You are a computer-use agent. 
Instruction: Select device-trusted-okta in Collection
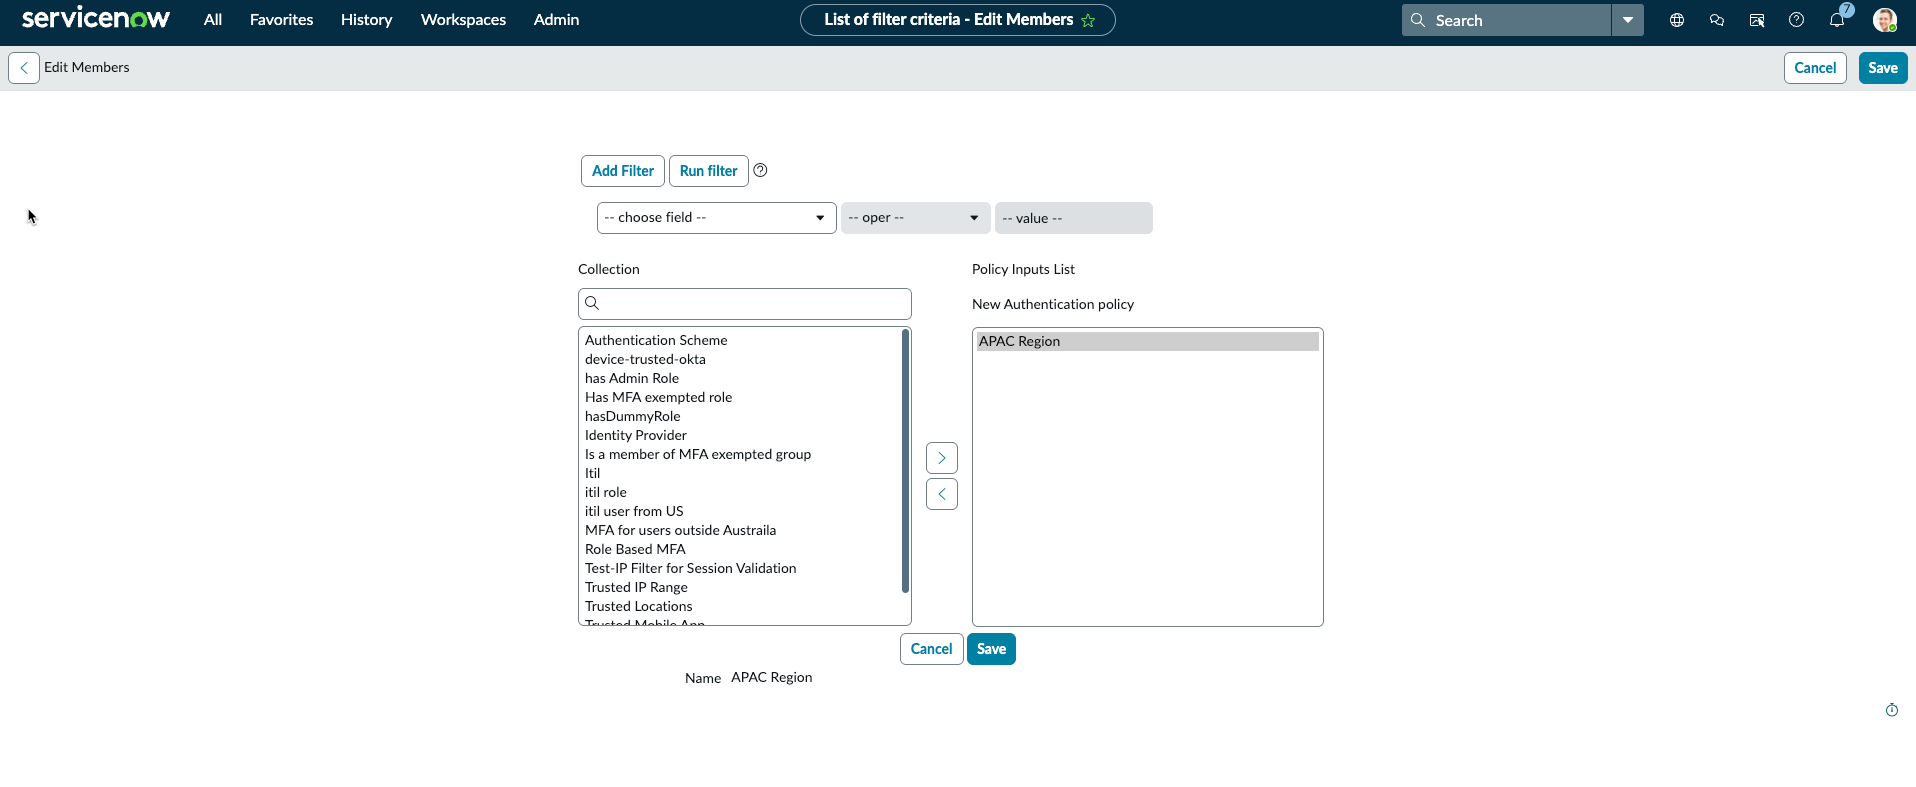pos(742,359)
